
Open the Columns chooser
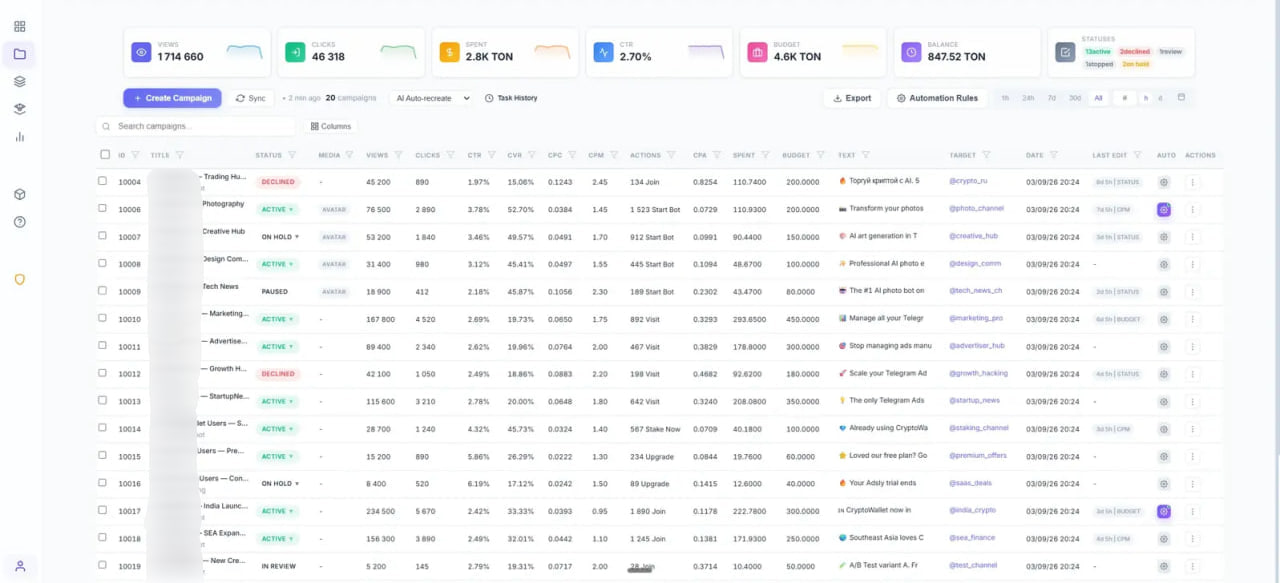pos(331,127)
